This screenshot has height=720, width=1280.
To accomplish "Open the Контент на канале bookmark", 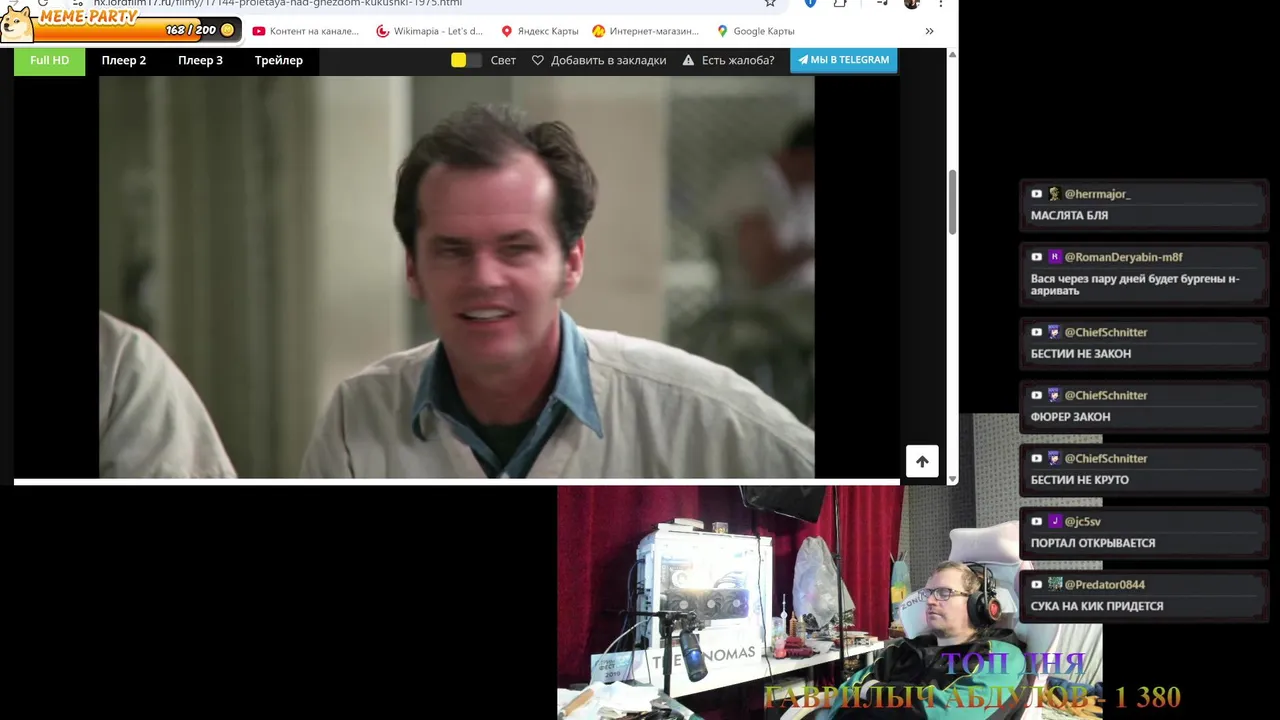I will (305, 31).
